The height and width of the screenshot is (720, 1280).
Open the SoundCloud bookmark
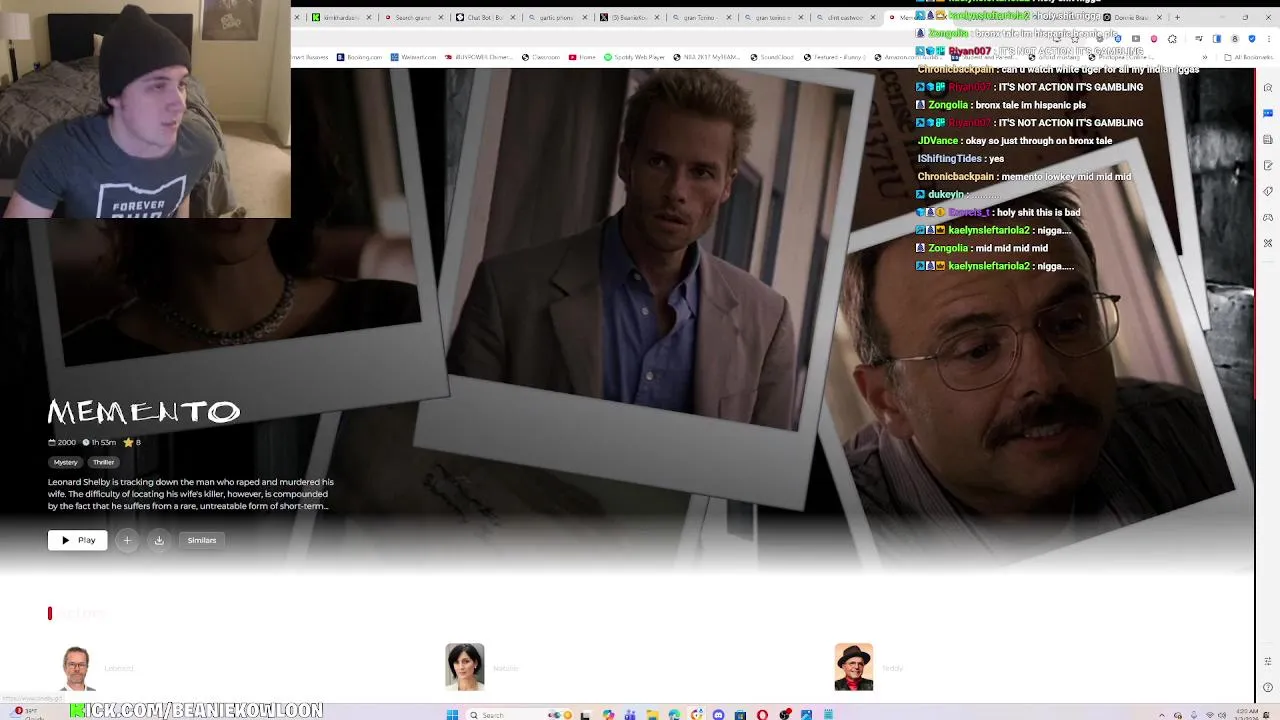[x=772, y=57]
